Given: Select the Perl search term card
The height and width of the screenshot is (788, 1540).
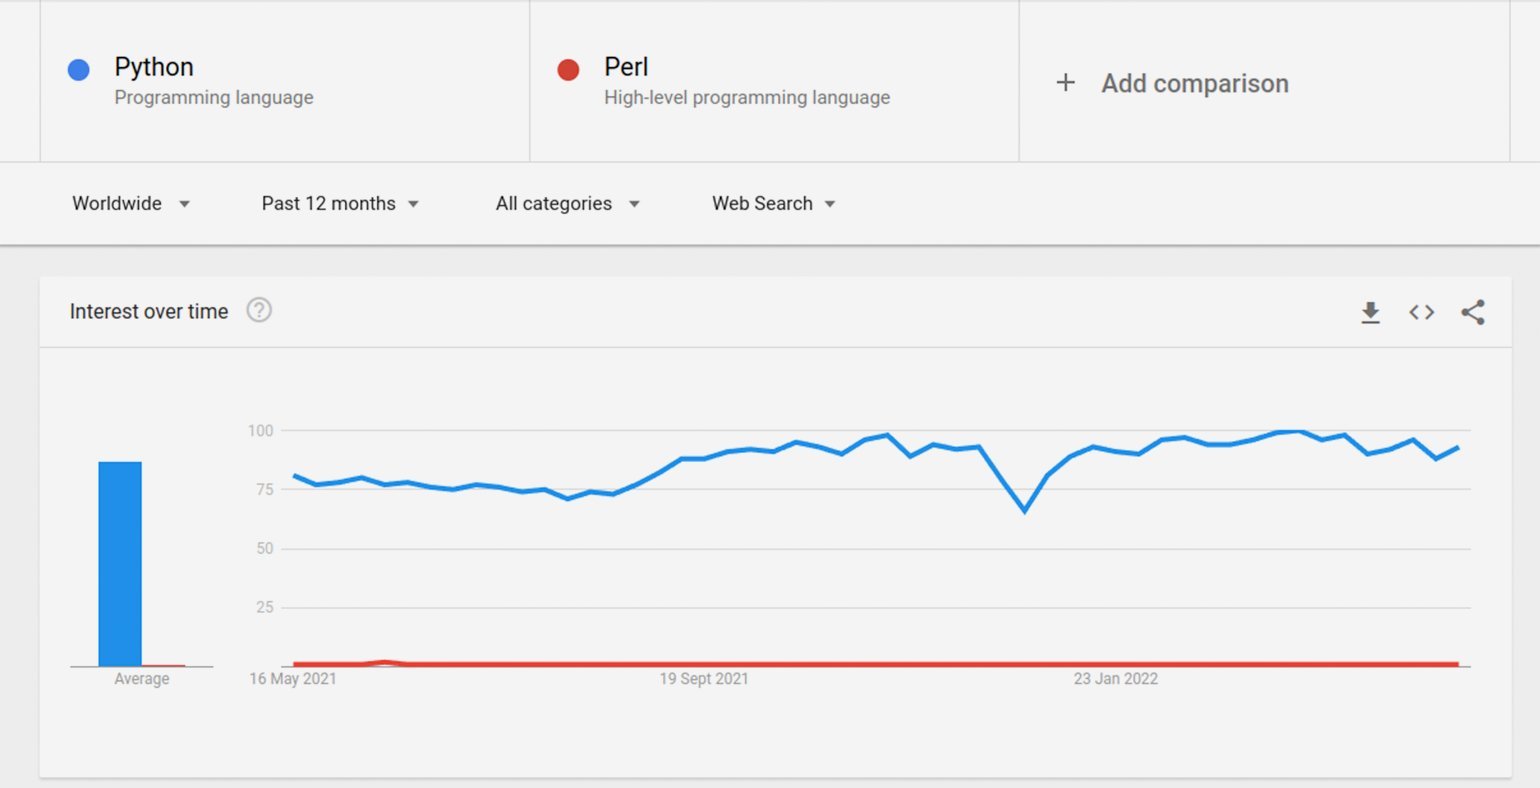Looking at the screenshot, I should pyautogui.click(x=774, y=81).
